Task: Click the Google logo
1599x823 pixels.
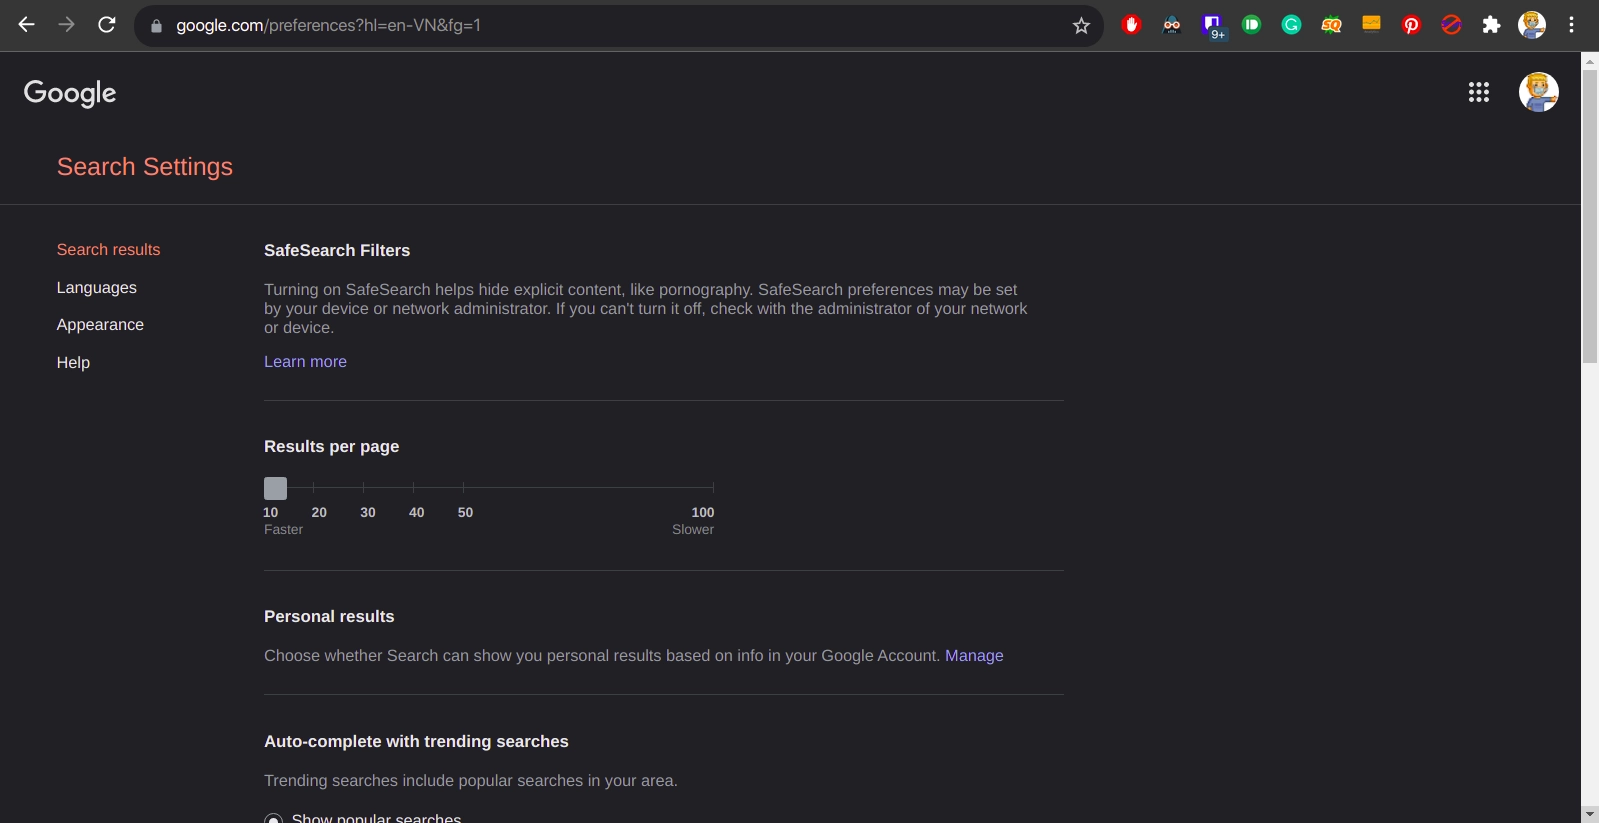Action: 70,93
